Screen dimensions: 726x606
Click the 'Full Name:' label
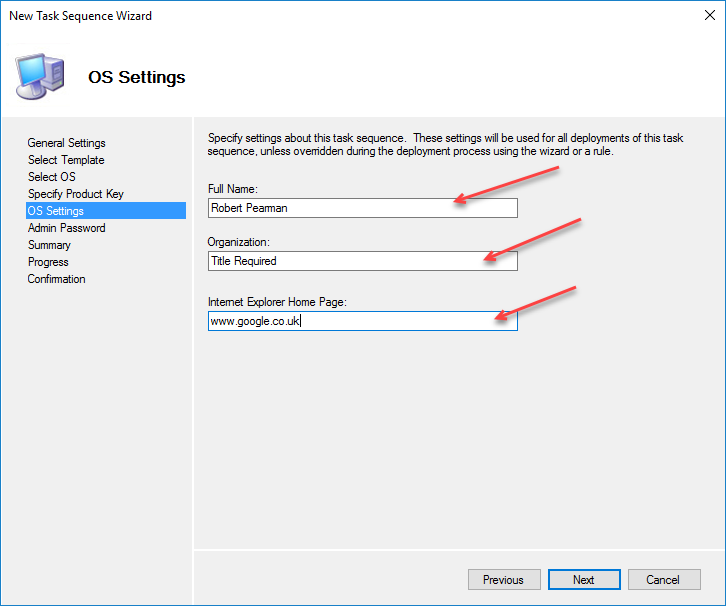click(x=233, y=188)
